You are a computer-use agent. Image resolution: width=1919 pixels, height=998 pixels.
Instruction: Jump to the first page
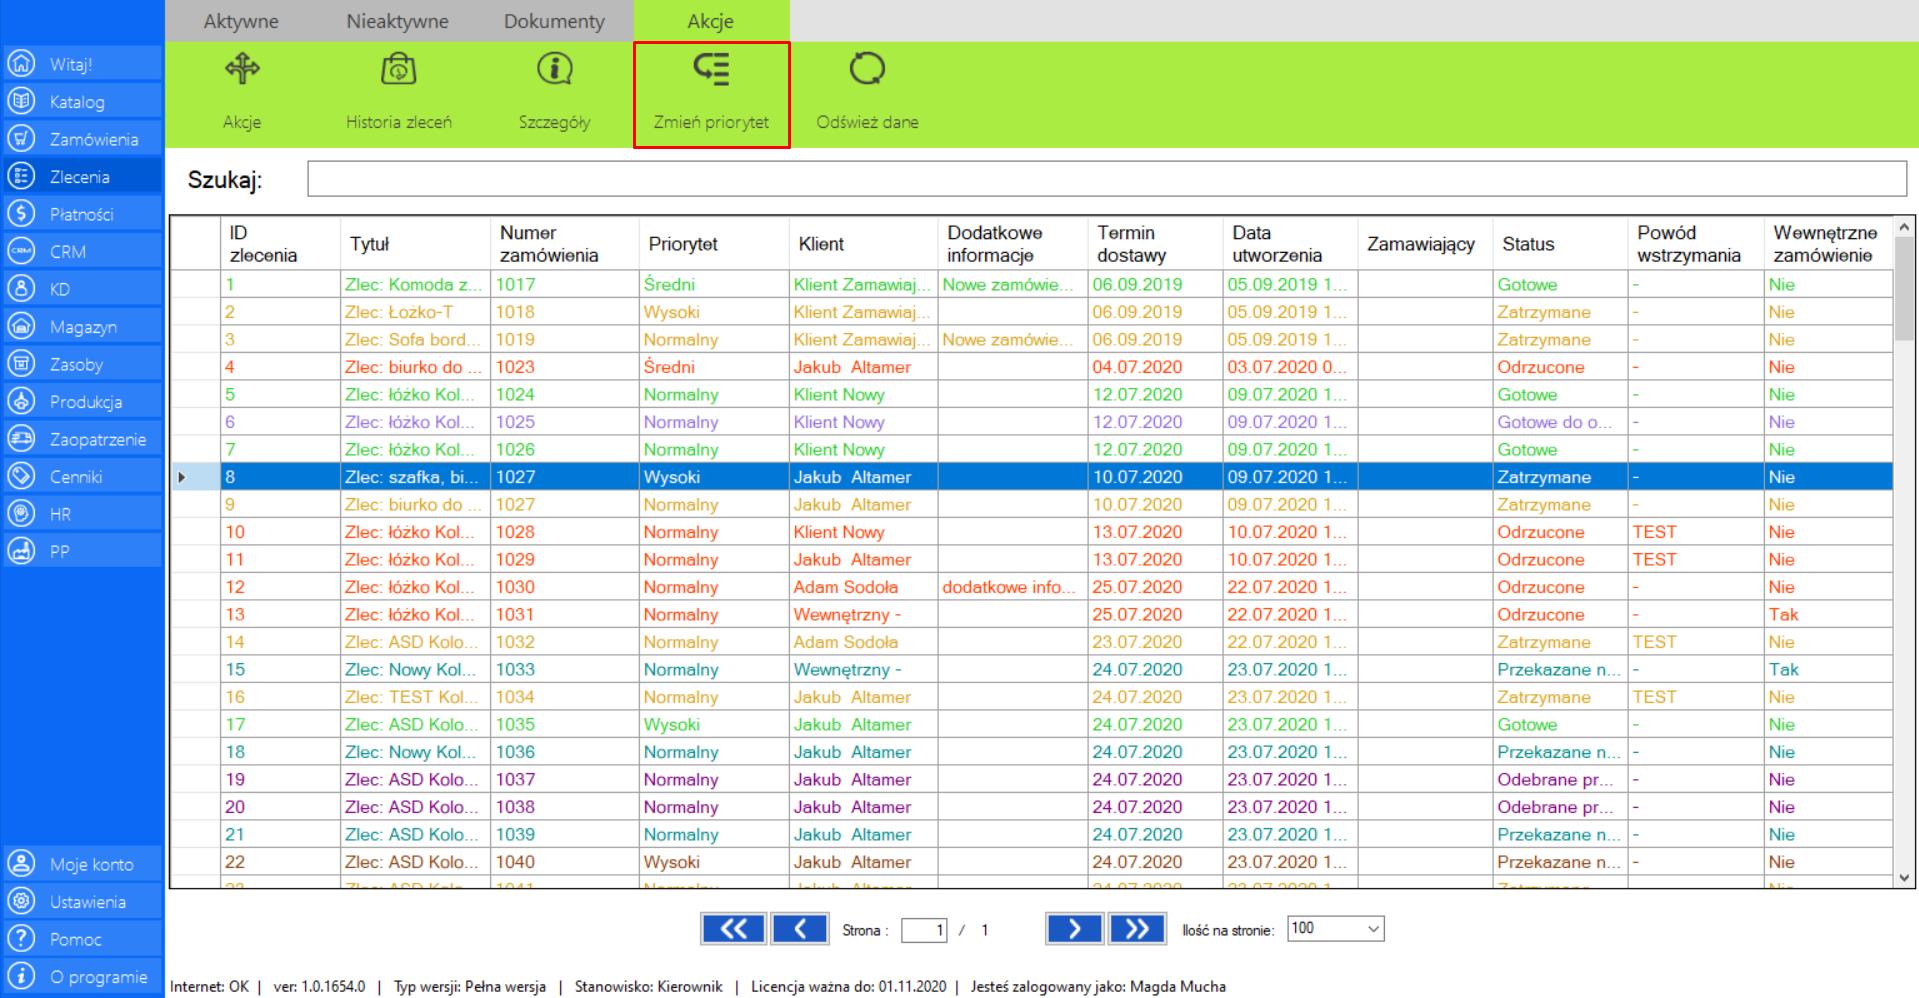click(x=732, y=929)
